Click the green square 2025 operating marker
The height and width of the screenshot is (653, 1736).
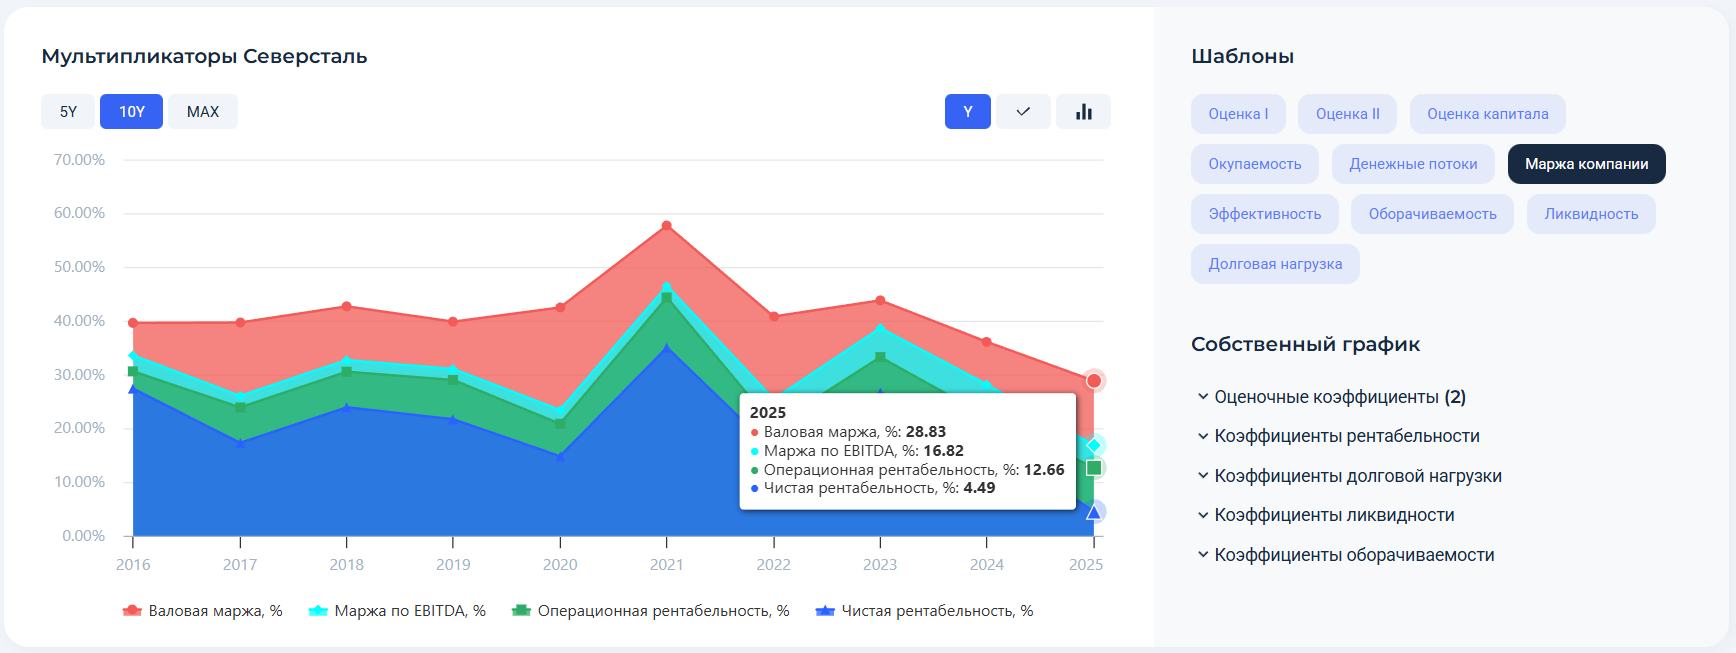point(1094,468)
